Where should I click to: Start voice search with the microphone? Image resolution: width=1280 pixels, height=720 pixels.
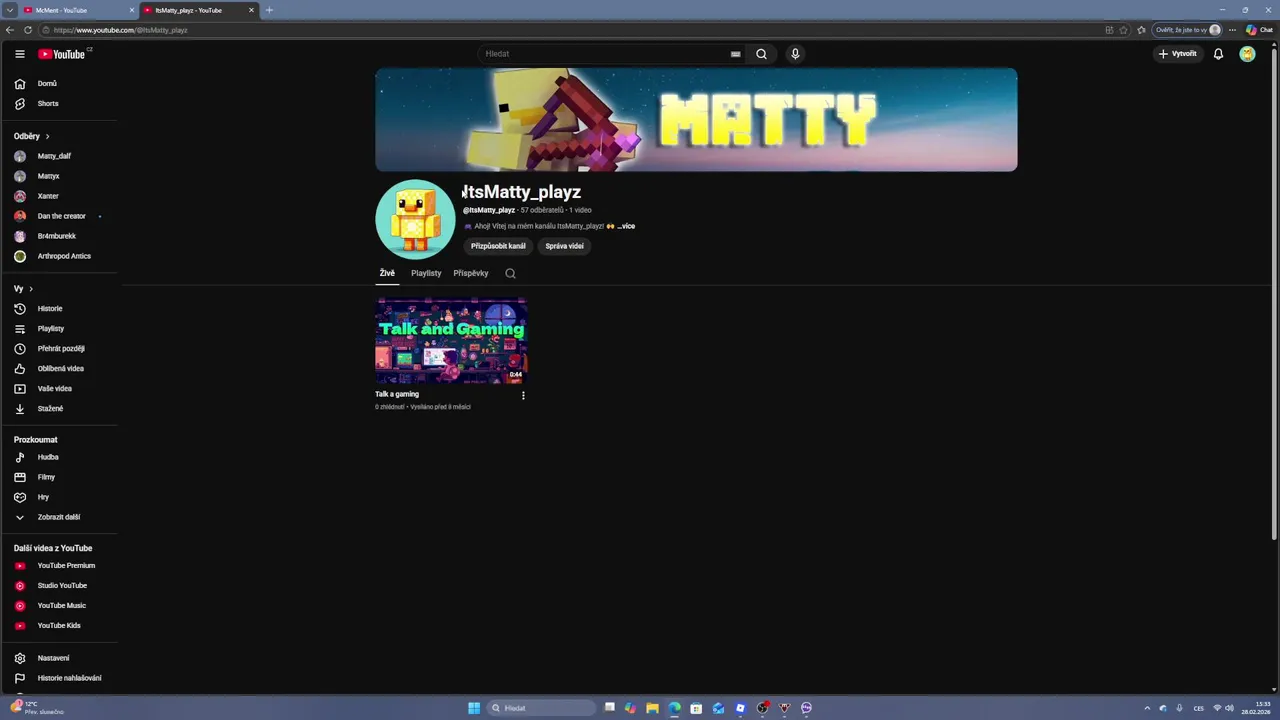[795, 54]
